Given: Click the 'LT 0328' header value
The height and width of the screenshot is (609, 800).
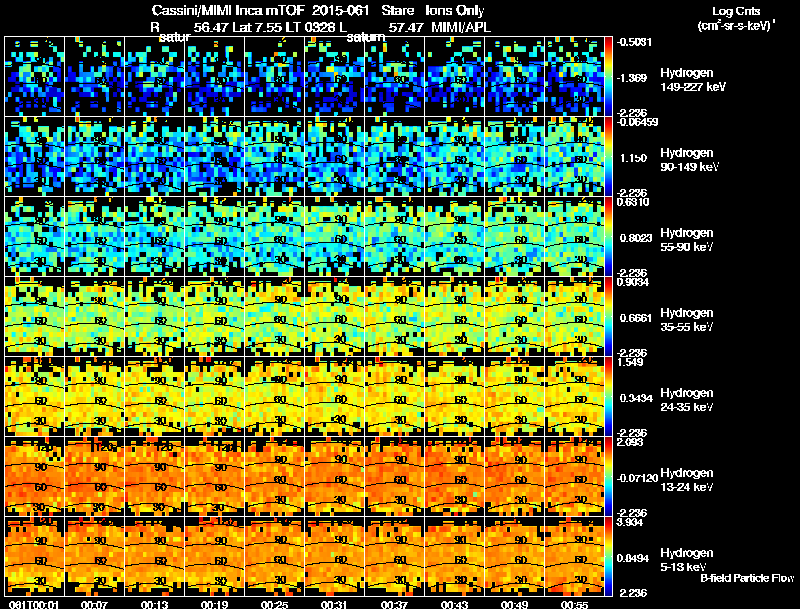Looking at the screenshot, I should click(310, 28).
